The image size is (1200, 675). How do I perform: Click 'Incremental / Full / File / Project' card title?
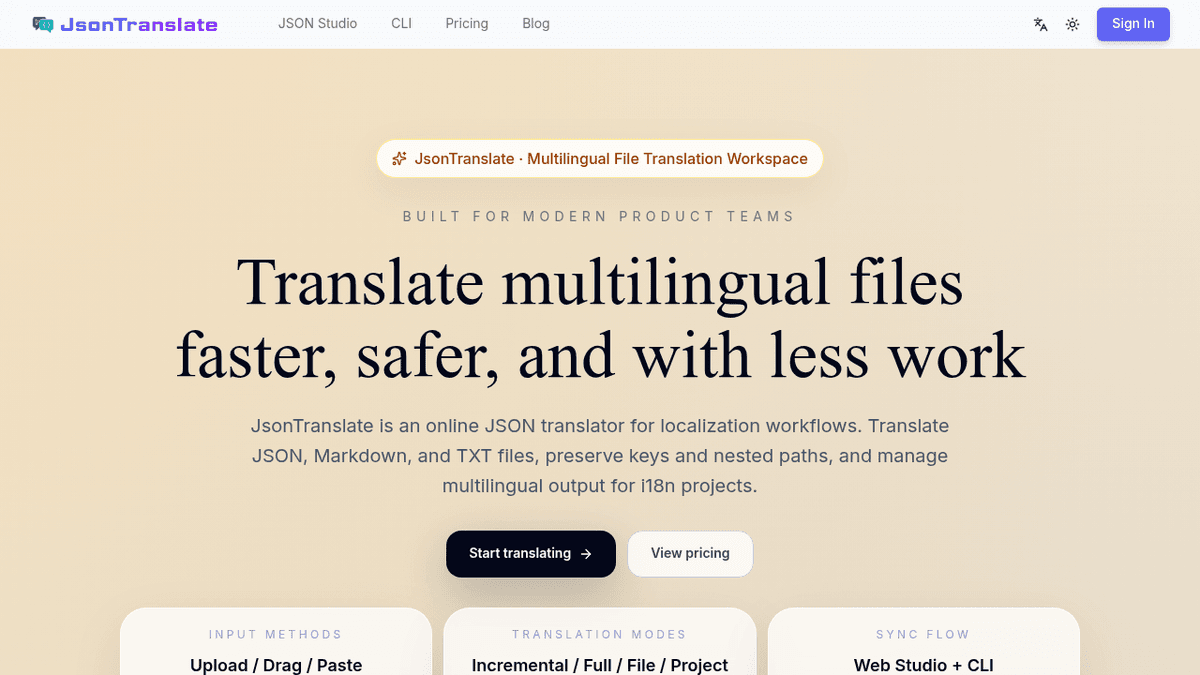point(600,665)
